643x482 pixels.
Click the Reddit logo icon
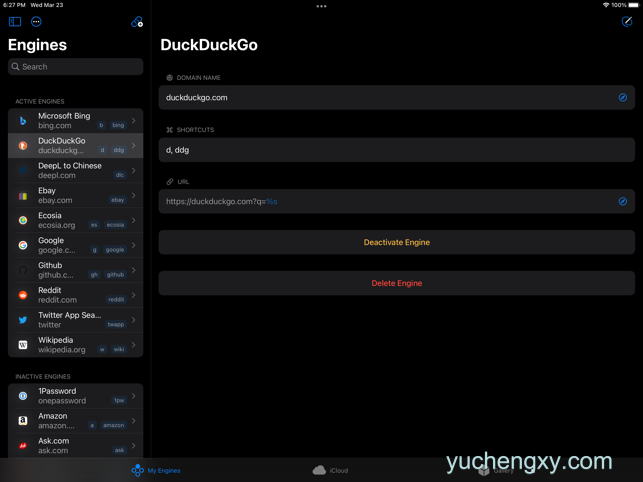coord(23,295)
